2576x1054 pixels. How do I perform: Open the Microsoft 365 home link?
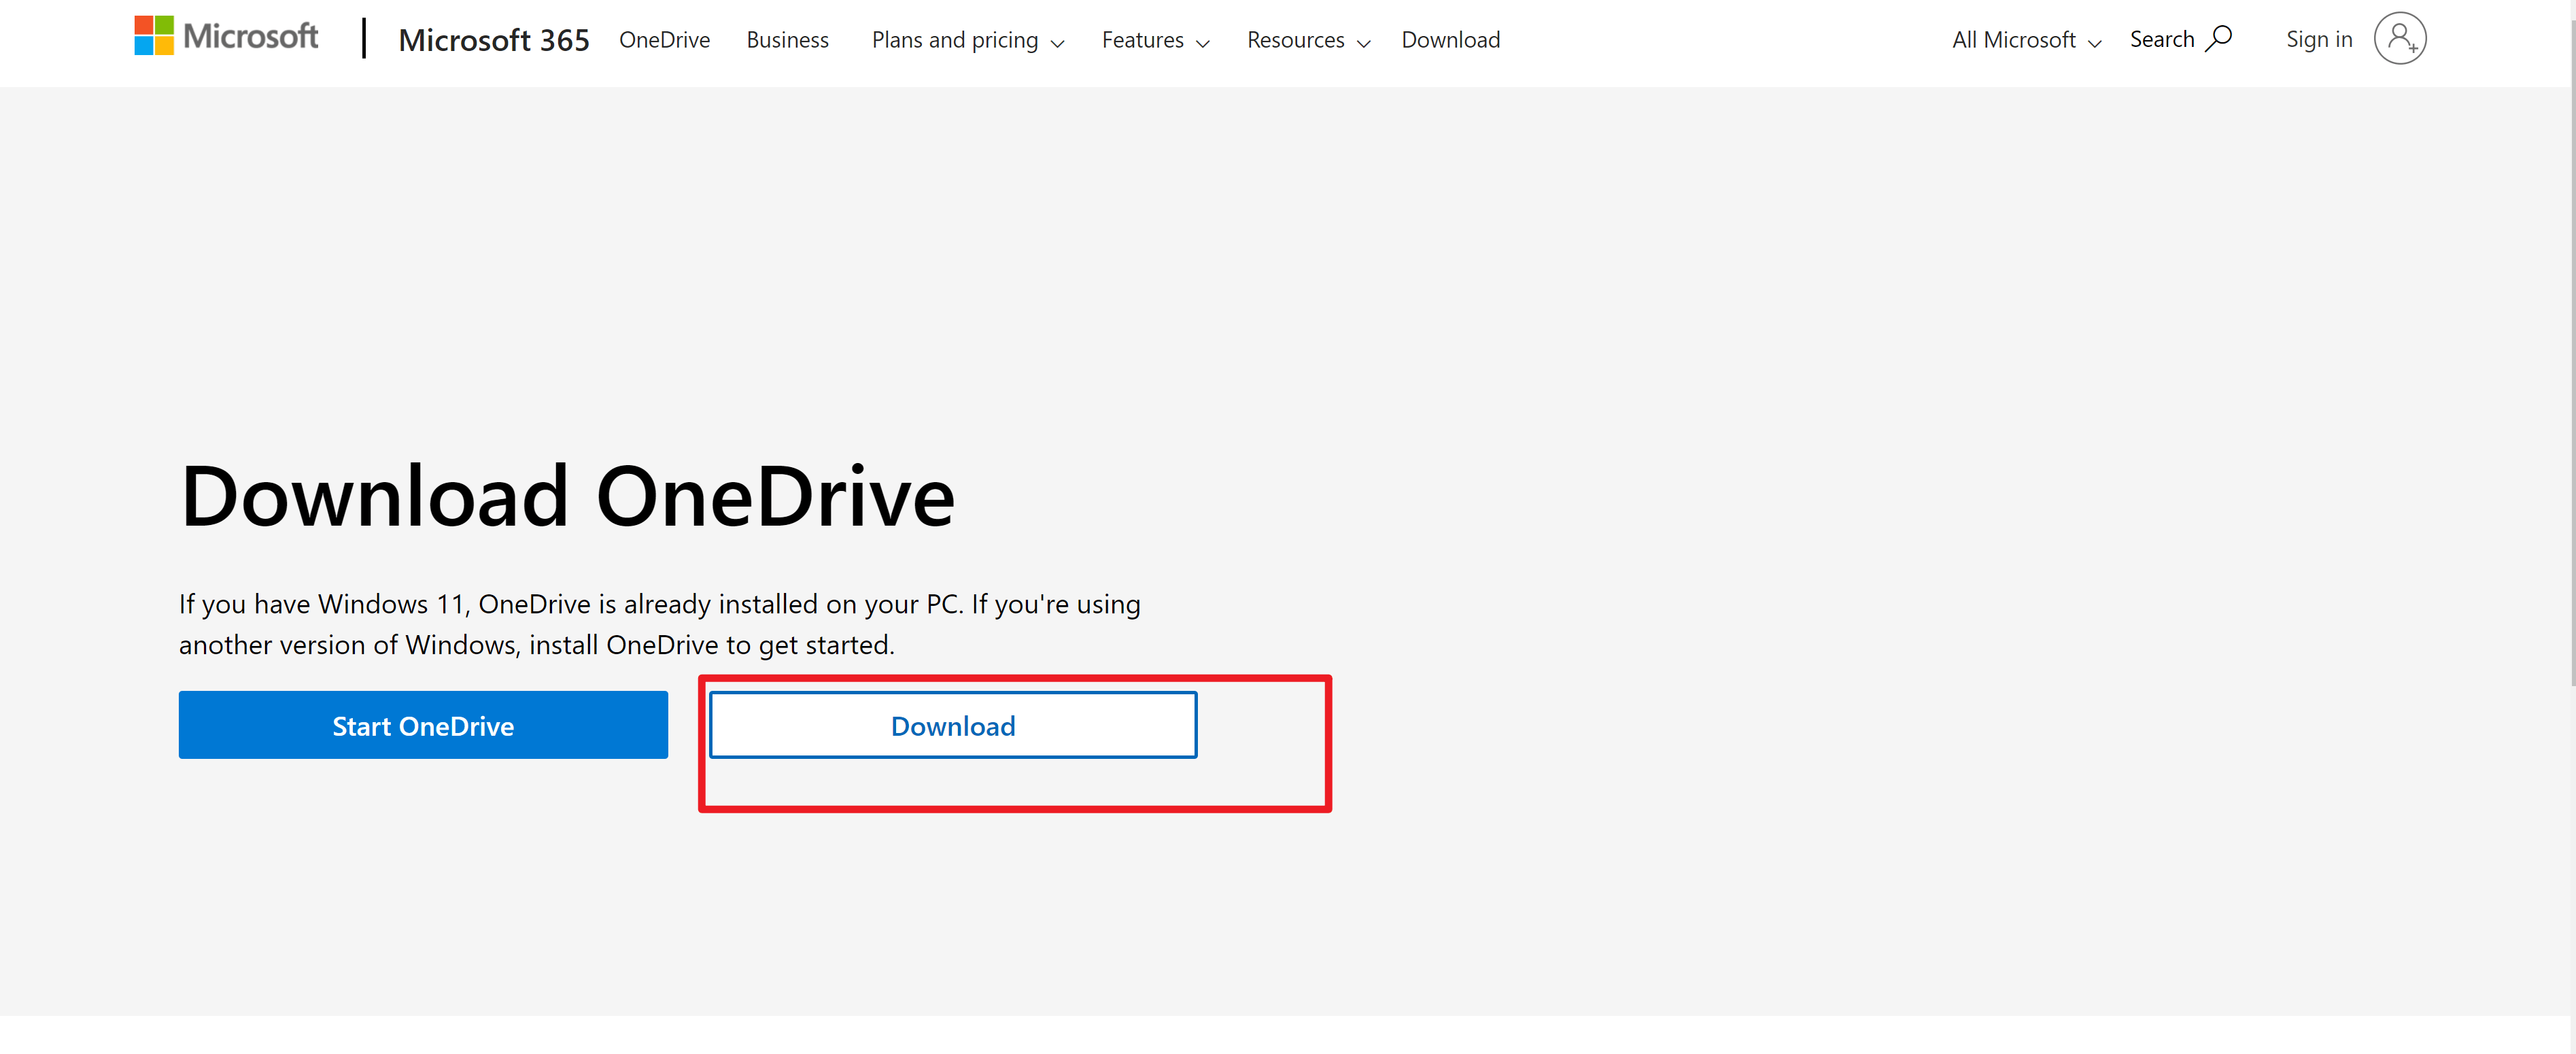click(x=494, y=40)
